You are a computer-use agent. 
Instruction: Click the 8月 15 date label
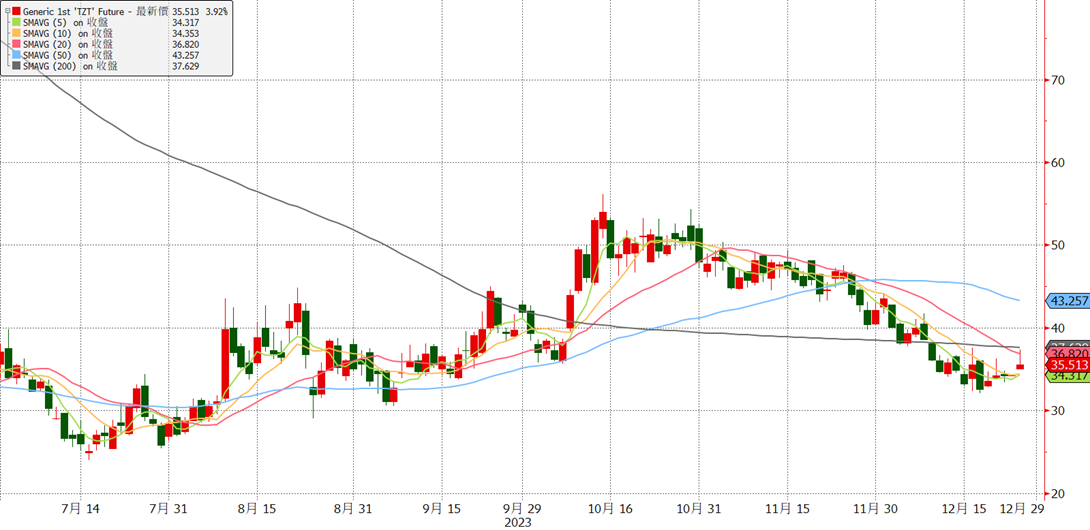click(257, 510)
